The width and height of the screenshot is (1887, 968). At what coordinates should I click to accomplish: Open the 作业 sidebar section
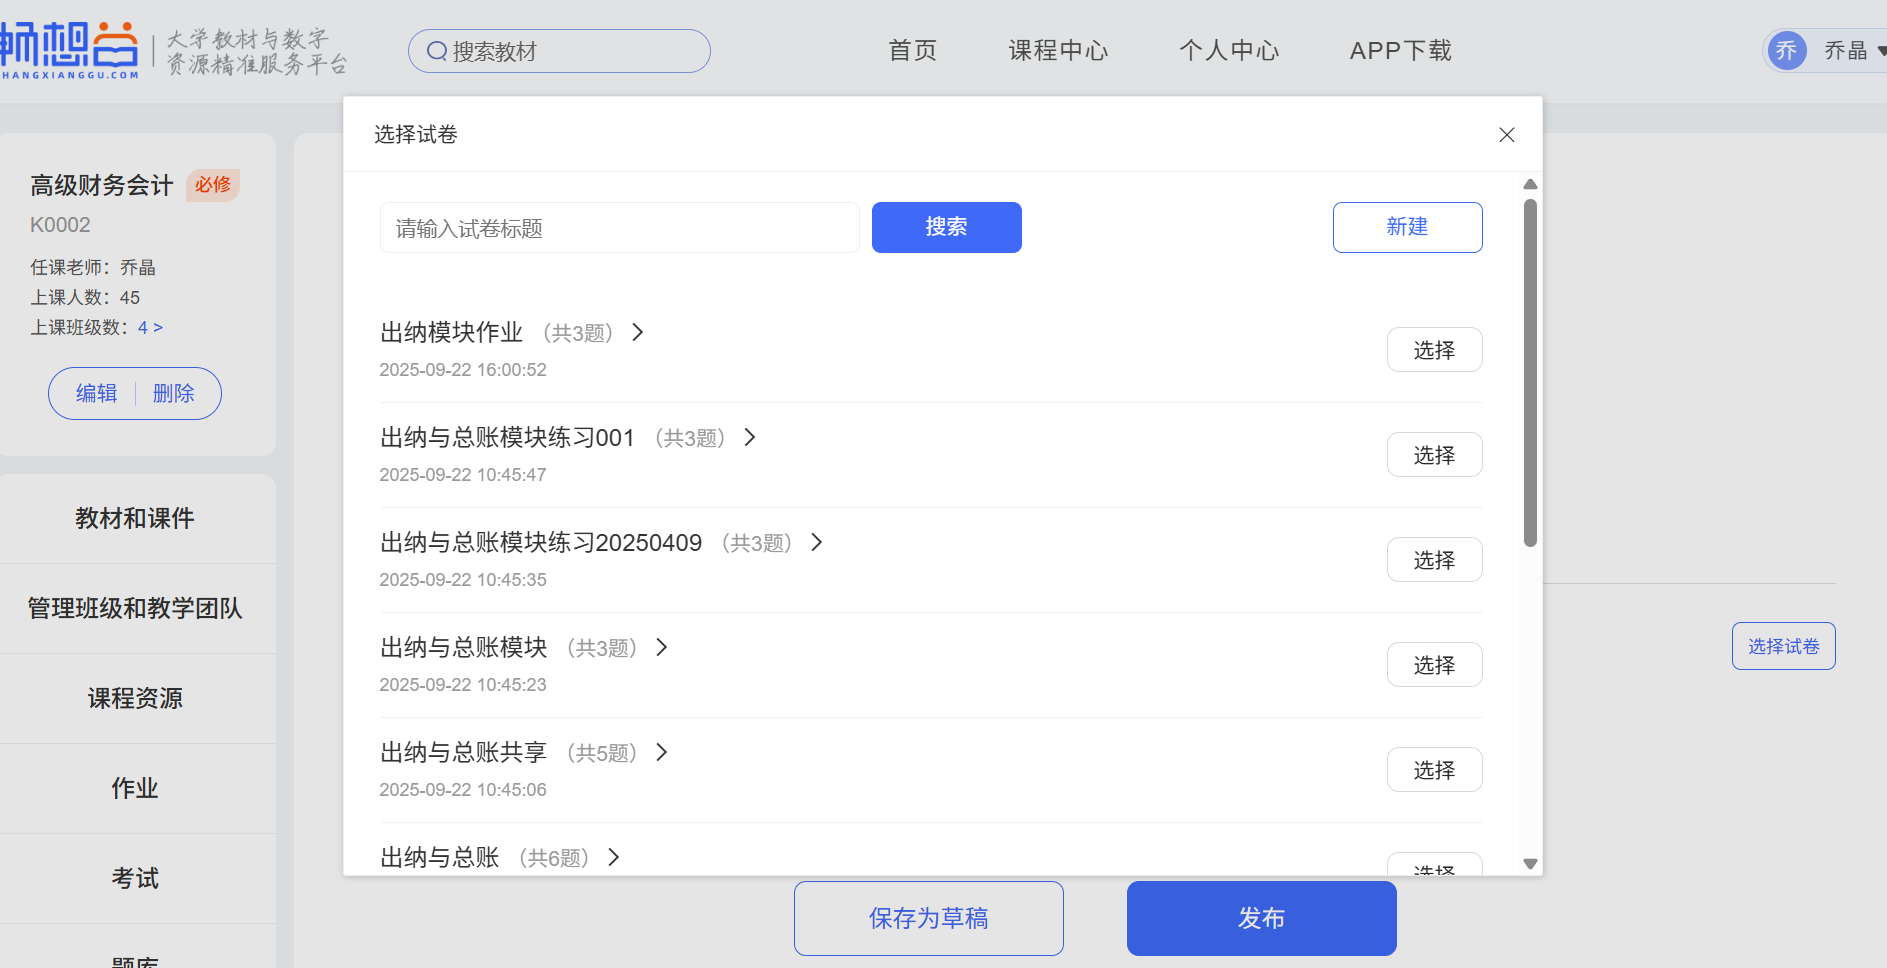click(135, 788)
